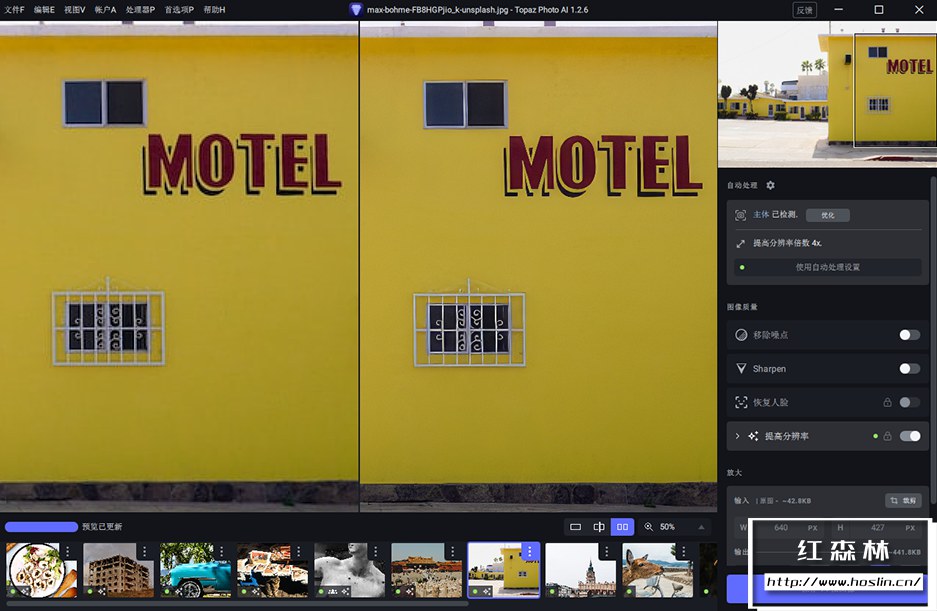Open the 自动处理 settings gear
This screenshot has width=937, height=611.
click(770, 186)
